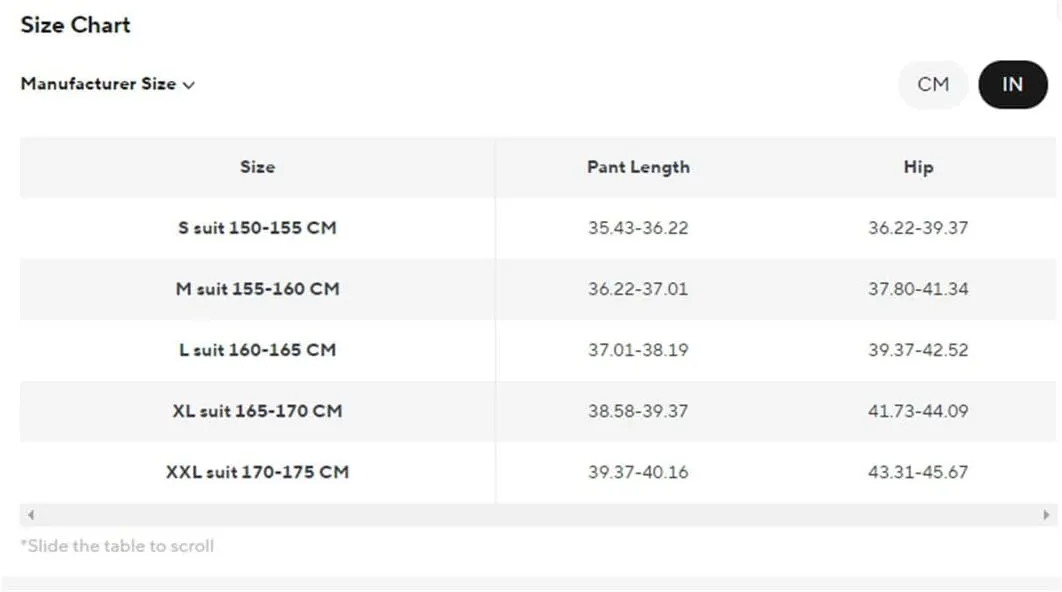1062x592 pixels.
Task: Select the Size column header
Action: (x=257, y=167)
